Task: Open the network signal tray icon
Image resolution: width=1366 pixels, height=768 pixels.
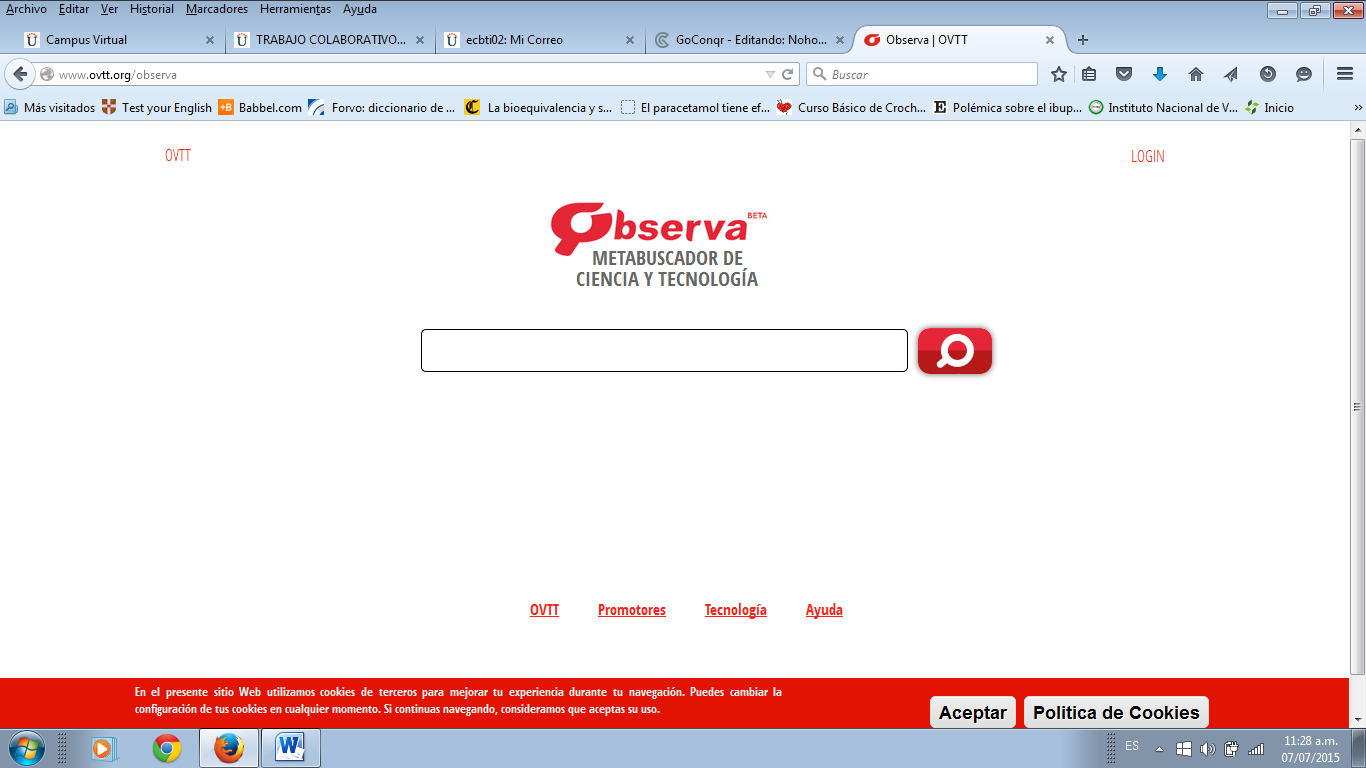Action: 1256,748
